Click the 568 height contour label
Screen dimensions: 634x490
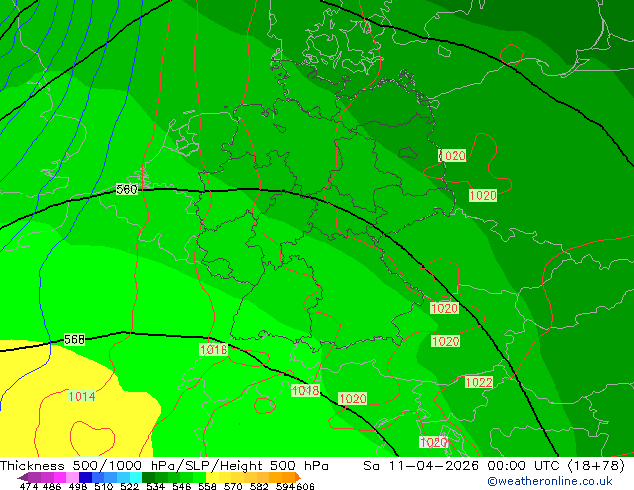tap(74, 339)
